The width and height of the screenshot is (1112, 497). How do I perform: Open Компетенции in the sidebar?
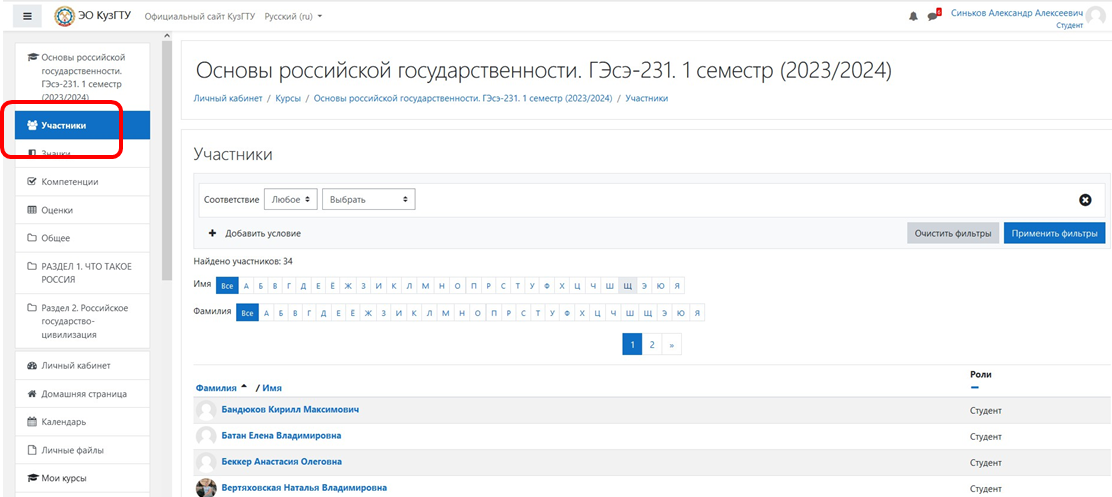[82, 182]
